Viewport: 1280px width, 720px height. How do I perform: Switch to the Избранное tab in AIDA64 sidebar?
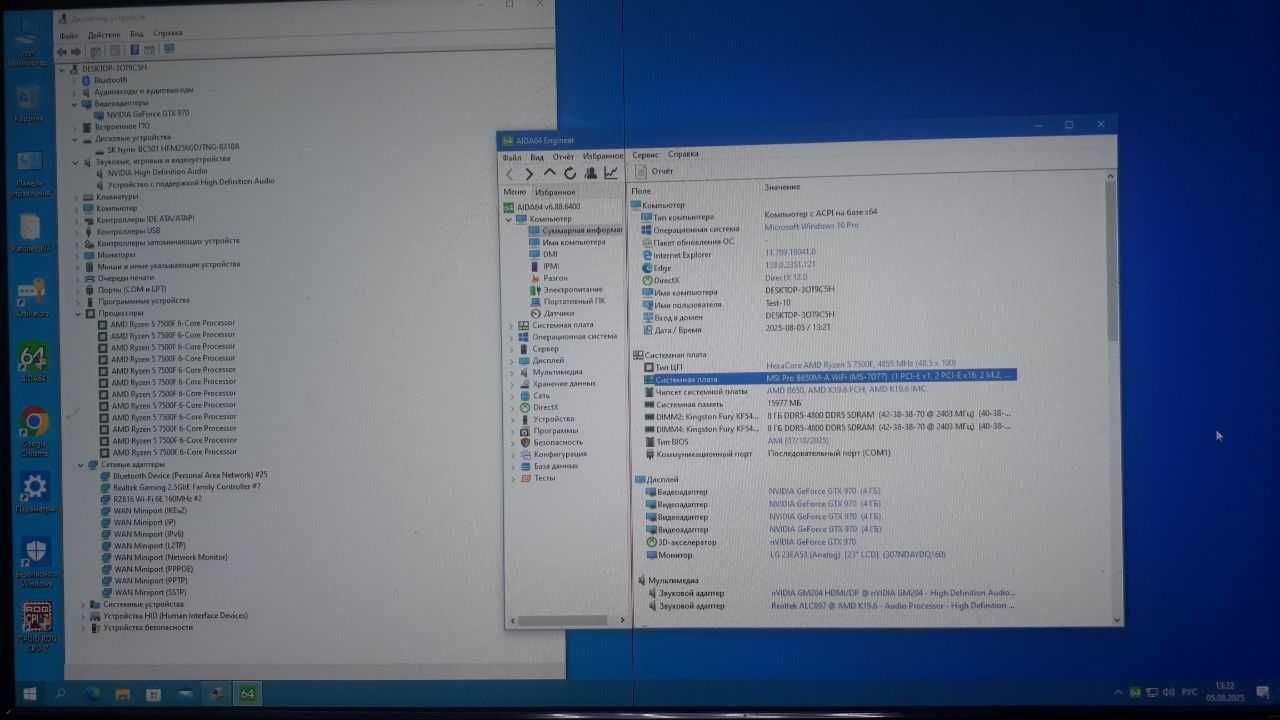click(555, 192)
